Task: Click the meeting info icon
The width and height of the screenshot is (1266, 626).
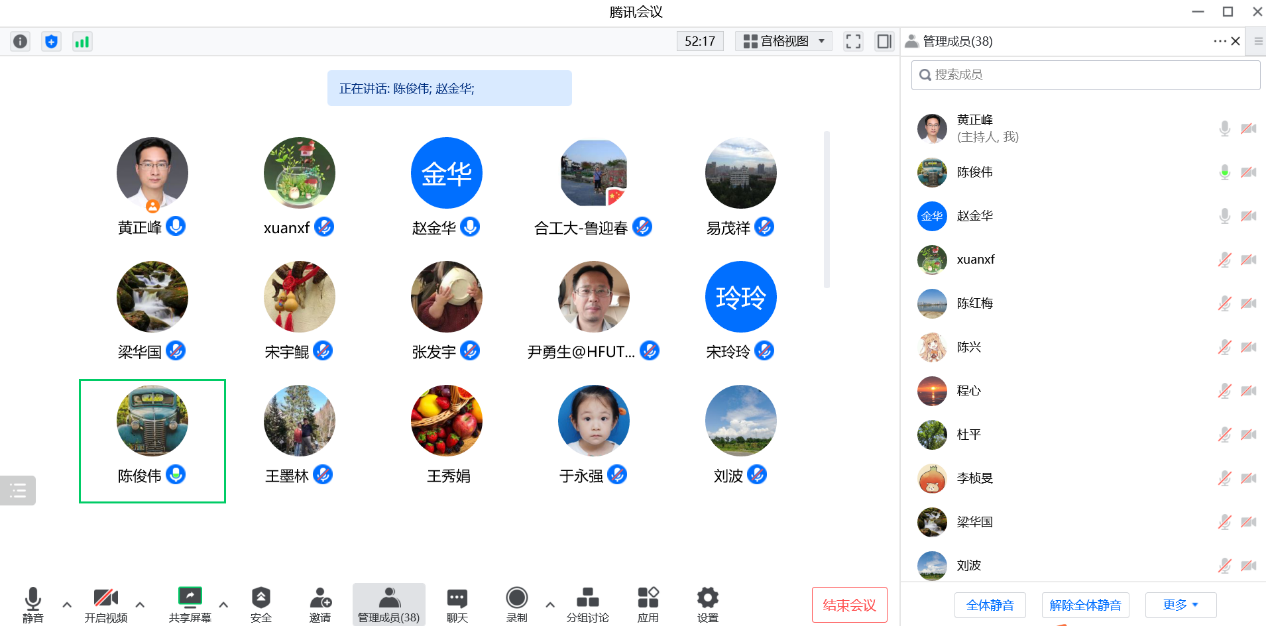Action: pos(20,41)
